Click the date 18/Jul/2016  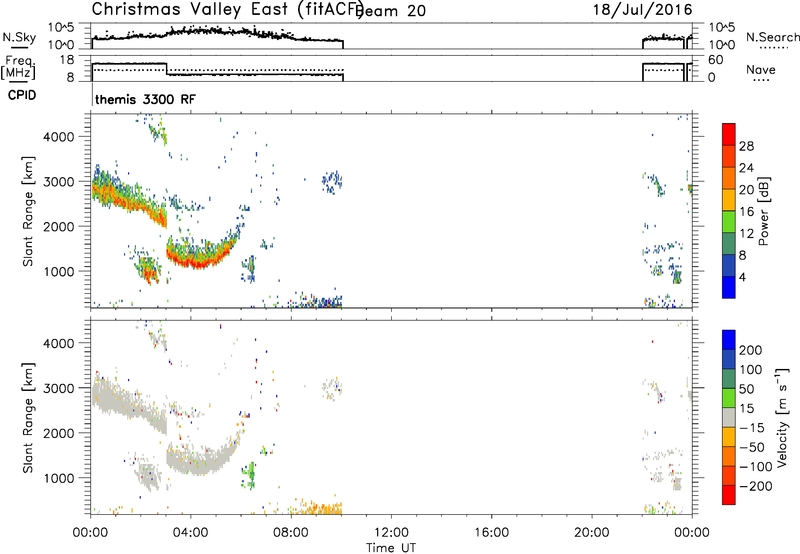click(642, 10)
